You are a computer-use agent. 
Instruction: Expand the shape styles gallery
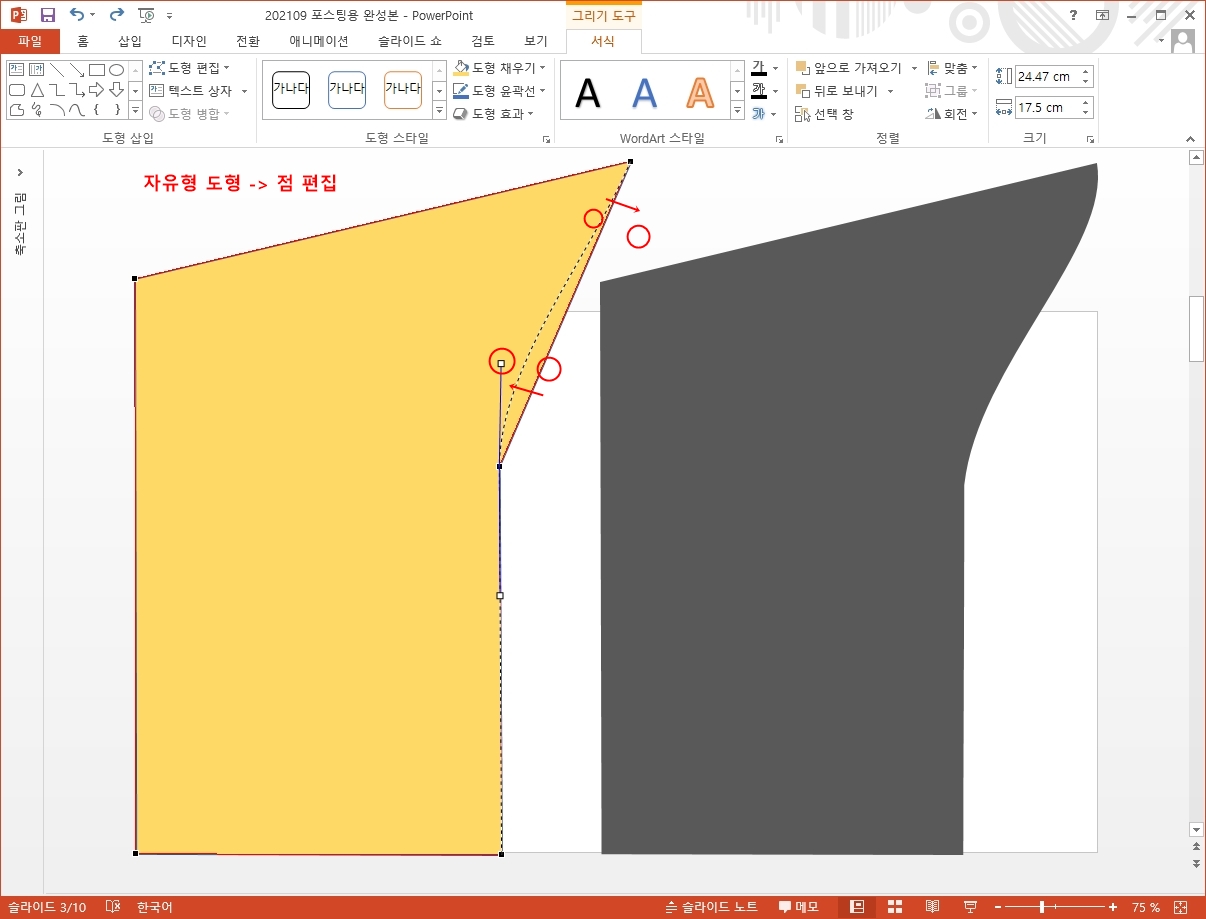coord(439,110)
